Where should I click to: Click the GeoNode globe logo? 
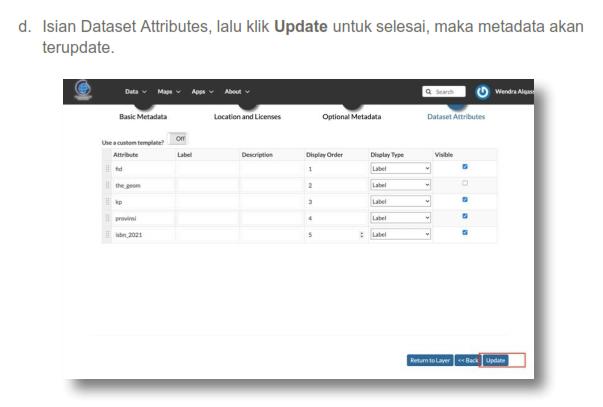coord(82,92)
